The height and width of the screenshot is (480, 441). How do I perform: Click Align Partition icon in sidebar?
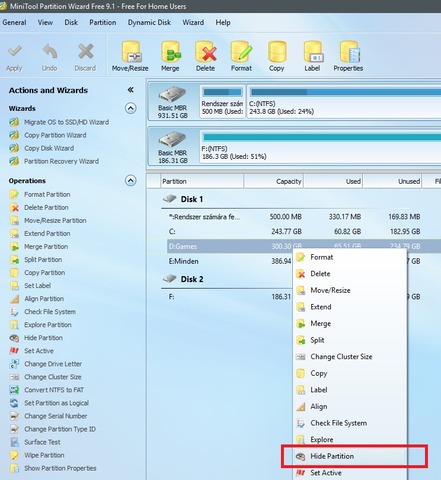(x=14, y=299)
